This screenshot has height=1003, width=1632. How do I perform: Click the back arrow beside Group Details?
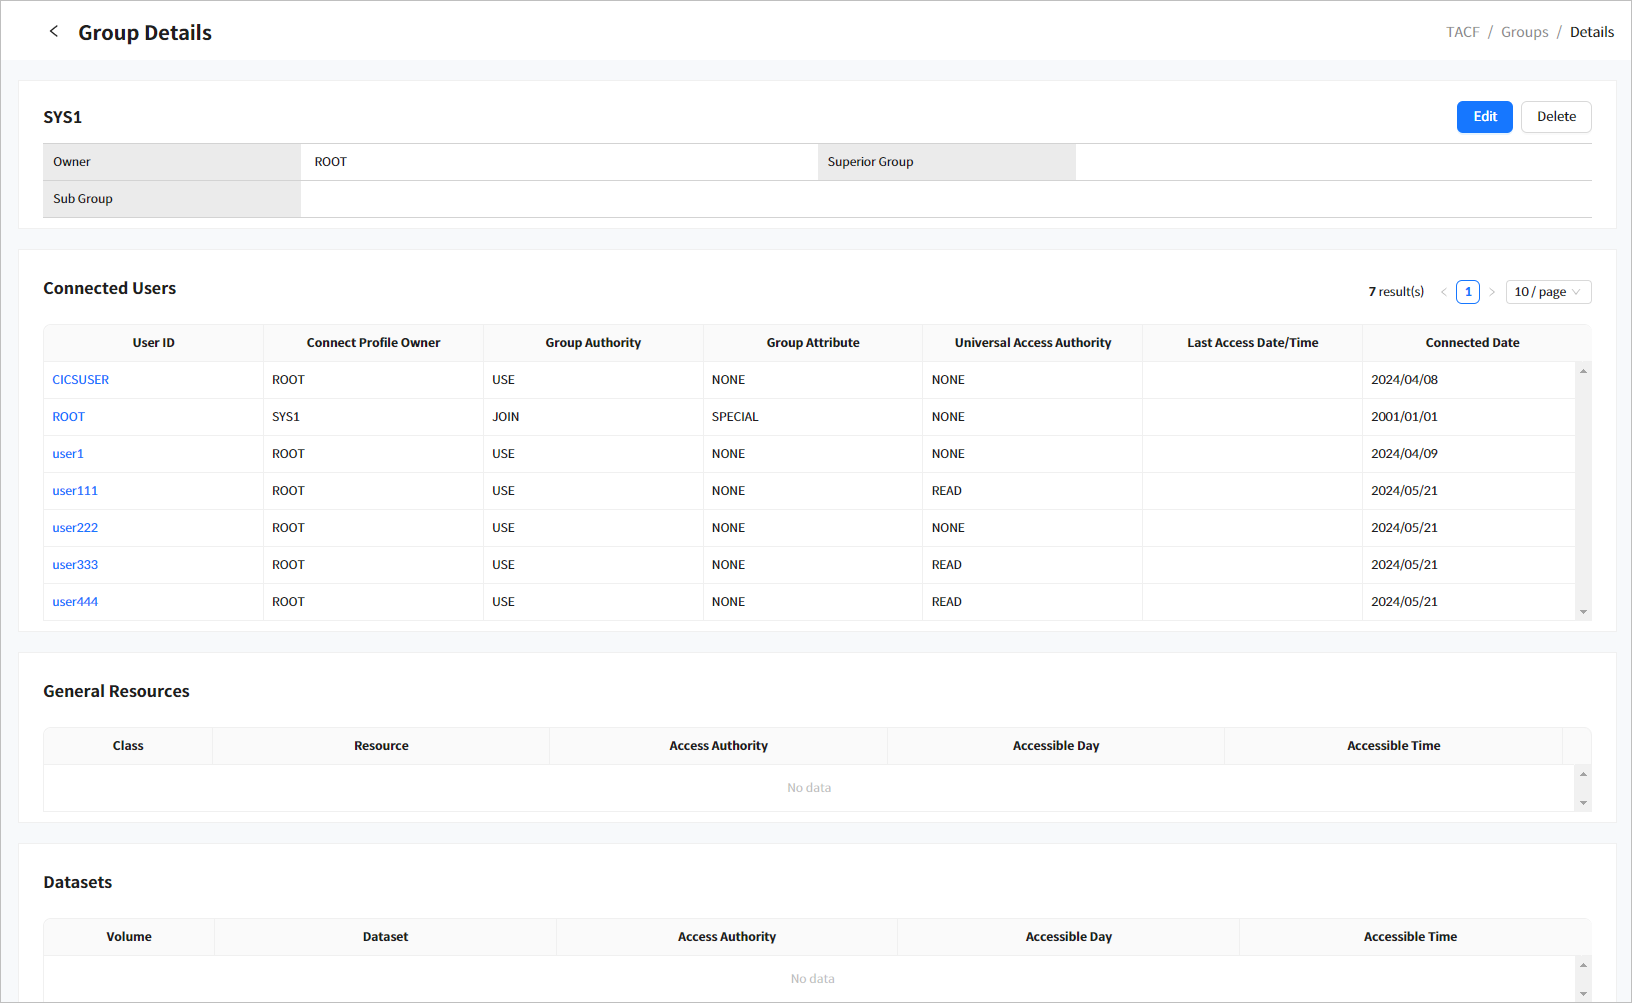coord(54,32)
